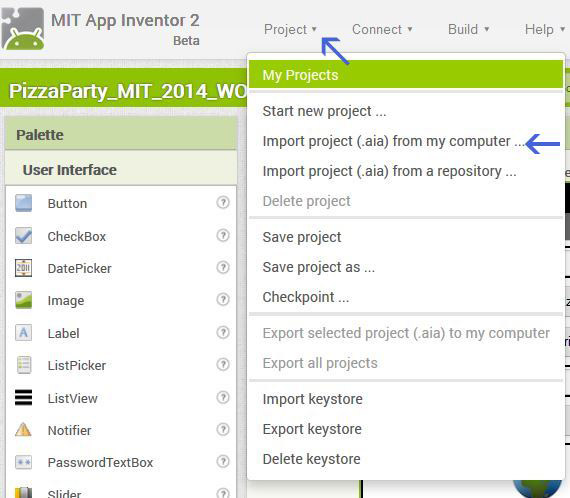Choose Save project as menu item
The height and width of the screenshot is (498, 570).
point(406,267)
